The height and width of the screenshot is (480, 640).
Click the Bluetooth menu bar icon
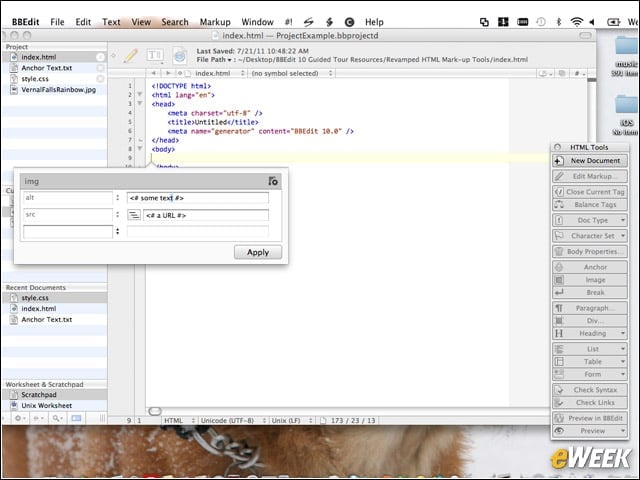tap(559, 22)
